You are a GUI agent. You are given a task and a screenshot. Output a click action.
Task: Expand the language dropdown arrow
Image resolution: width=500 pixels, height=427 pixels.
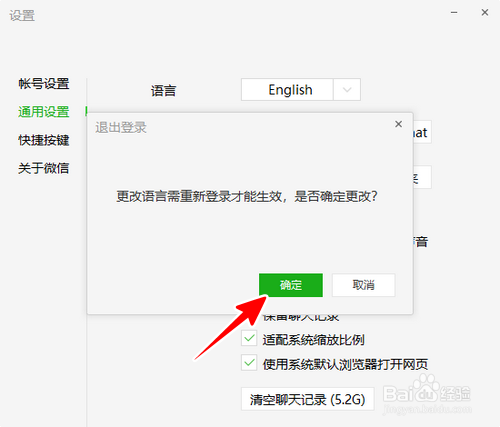[x=347, y=89]
